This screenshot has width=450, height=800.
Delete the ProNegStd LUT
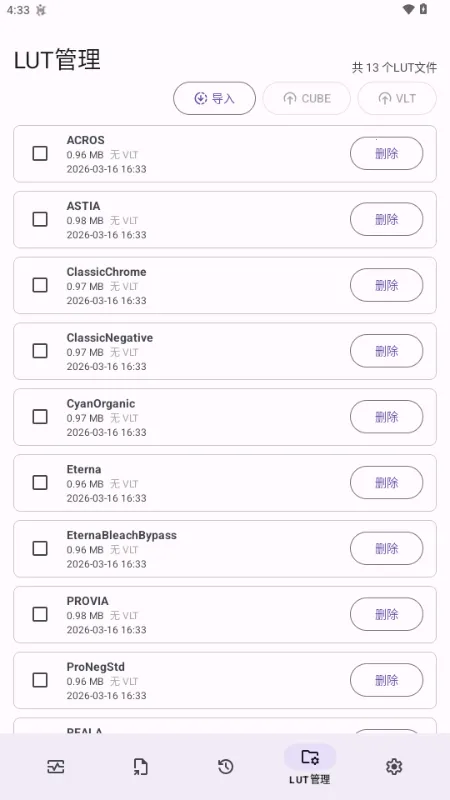pyautogui.click(x=386, y=680)
